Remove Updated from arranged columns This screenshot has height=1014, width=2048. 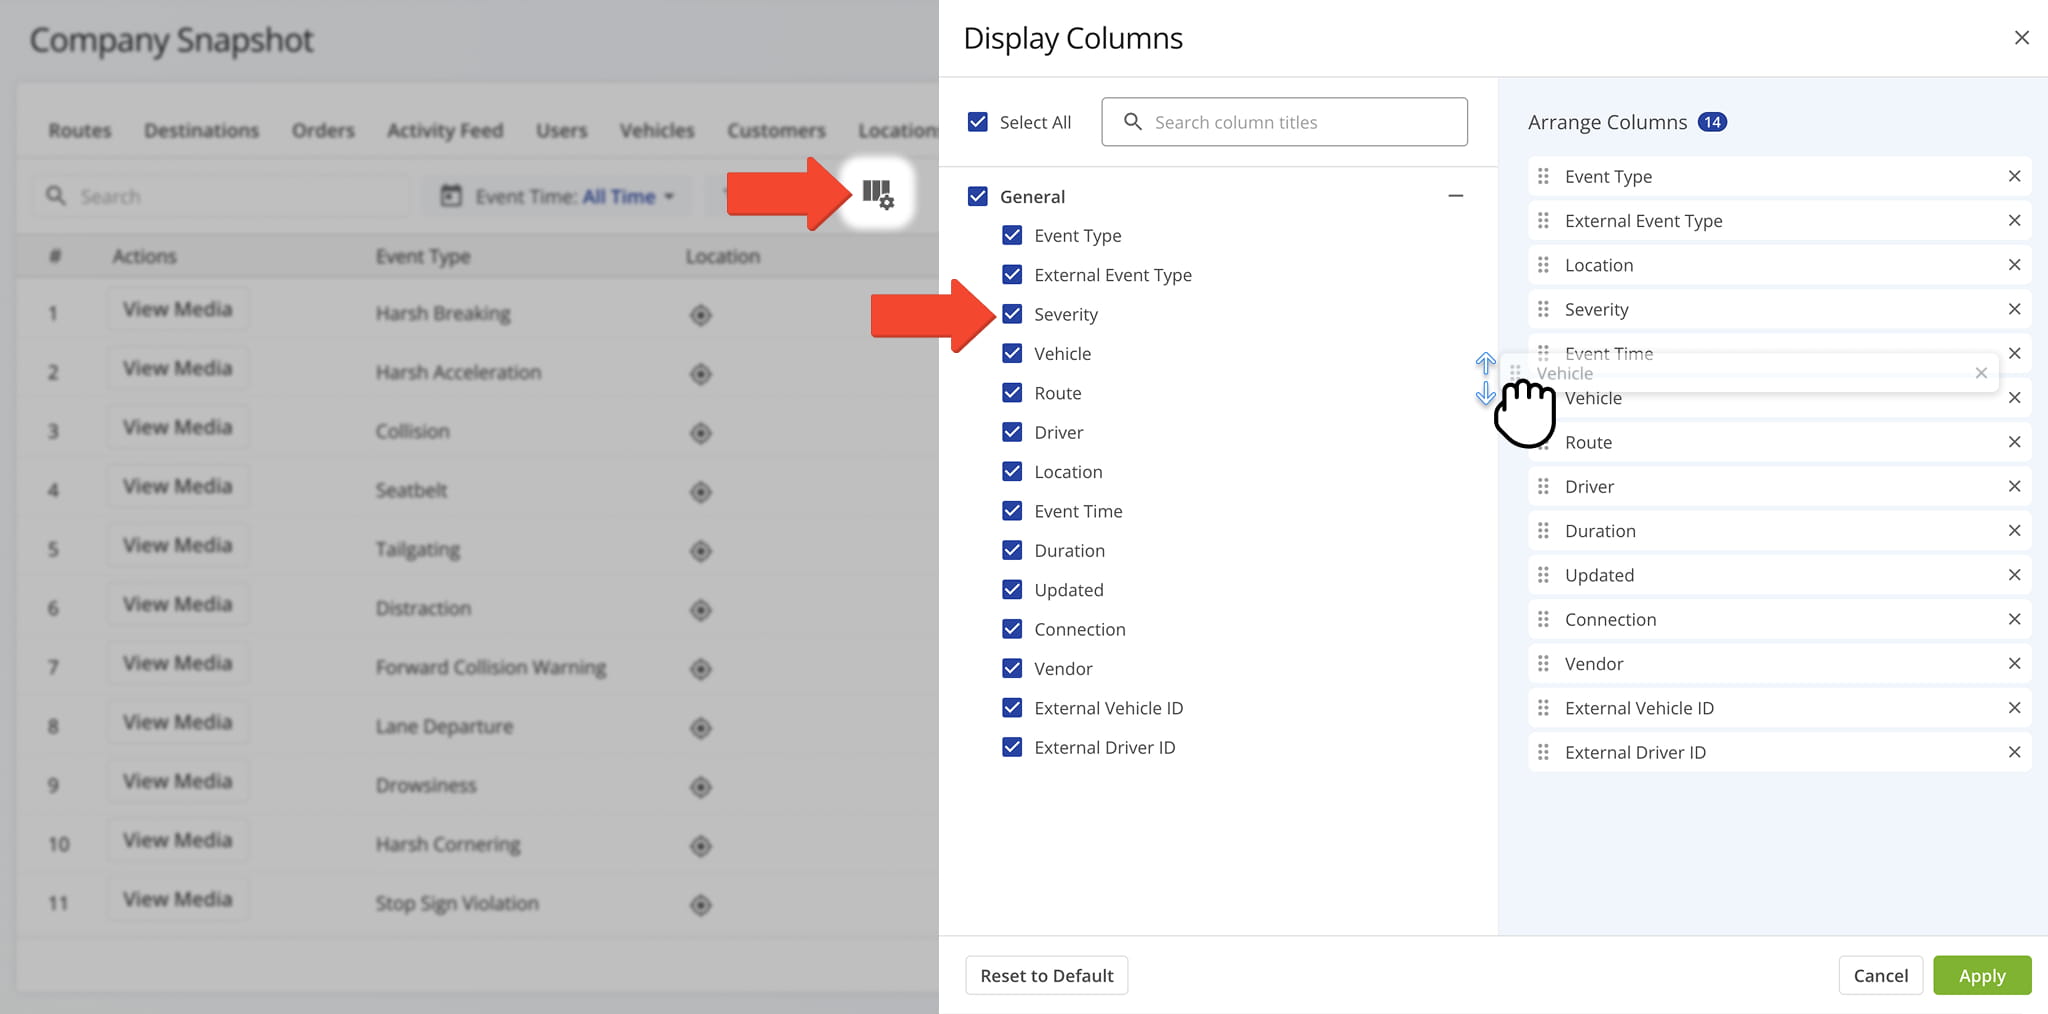(x=2014, y=575)
